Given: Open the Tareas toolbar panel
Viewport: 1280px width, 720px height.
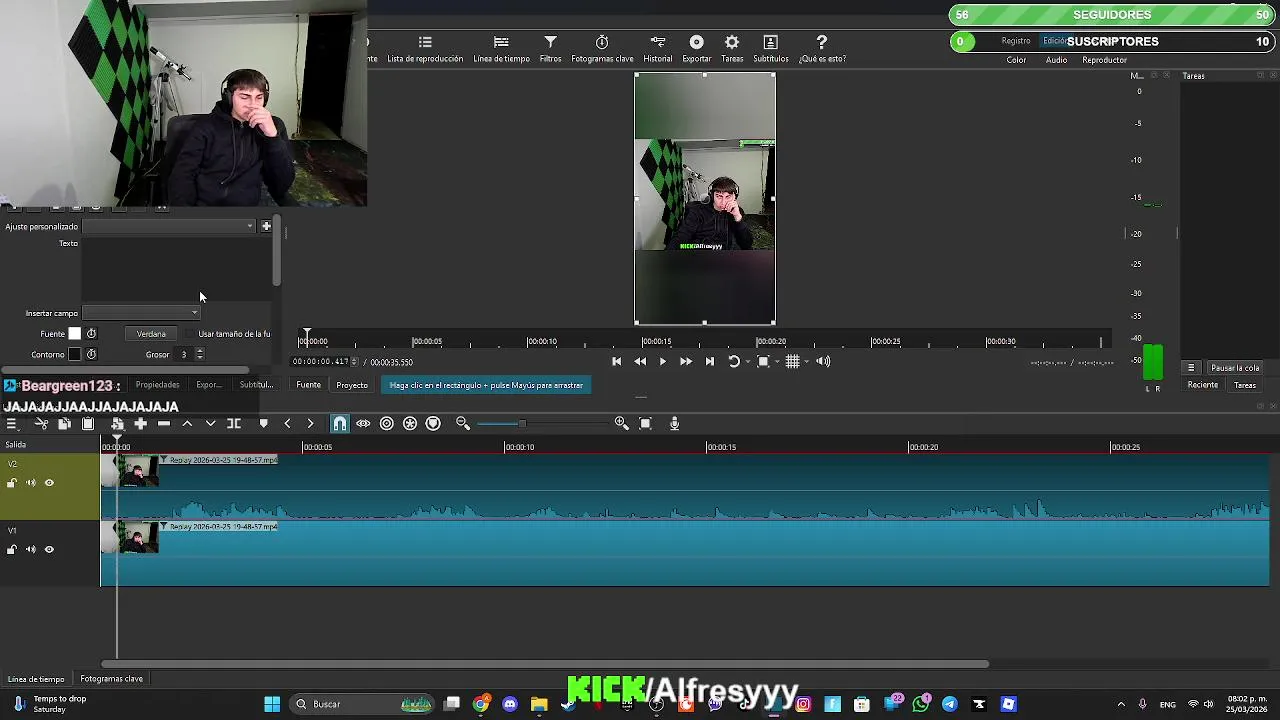Looking at the screenshot, I should [732, 49].
